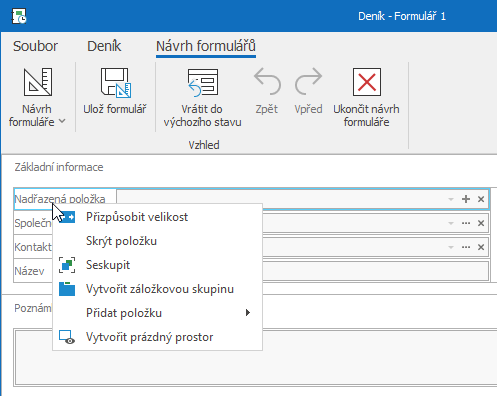Image resolution: width=497 pixels, height=396 pixels.
Task: Click the plus icon in Nadřazená položka row
Action: [x=466, y=199]
